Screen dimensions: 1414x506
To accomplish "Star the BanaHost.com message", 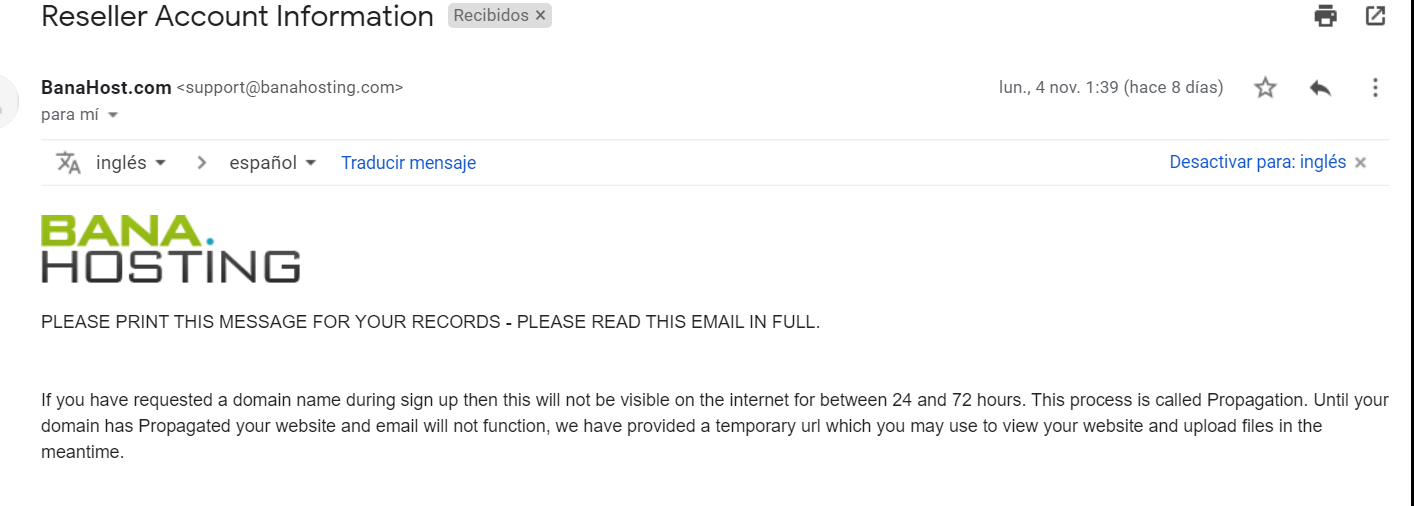I will (1266, 88).
